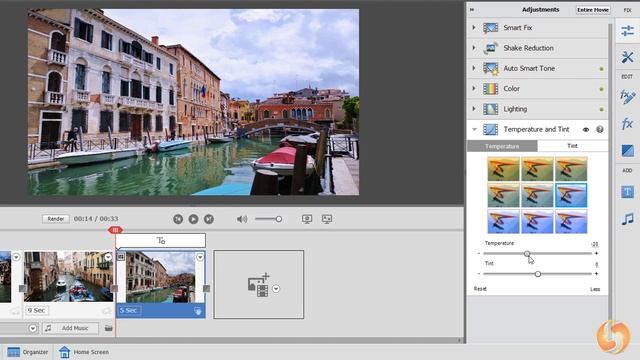Click the red playhead timeline marker

tap(115, 230)
